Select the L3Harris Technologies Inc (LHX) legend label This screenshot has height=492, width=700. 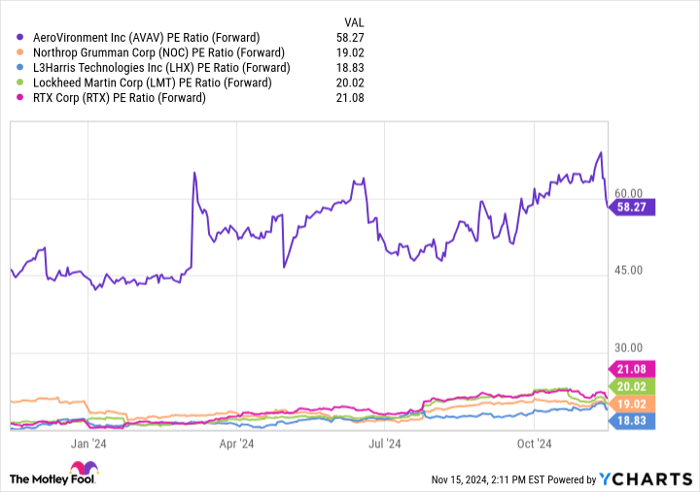[162, 67]
